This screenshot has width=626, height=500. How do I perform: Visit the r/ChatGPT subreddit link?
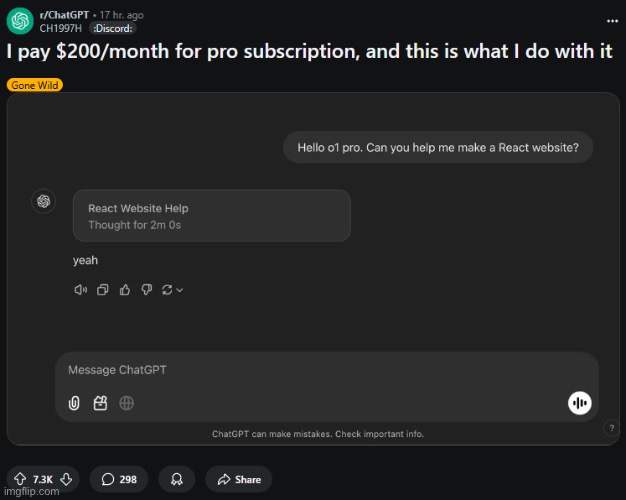[64, 15]
